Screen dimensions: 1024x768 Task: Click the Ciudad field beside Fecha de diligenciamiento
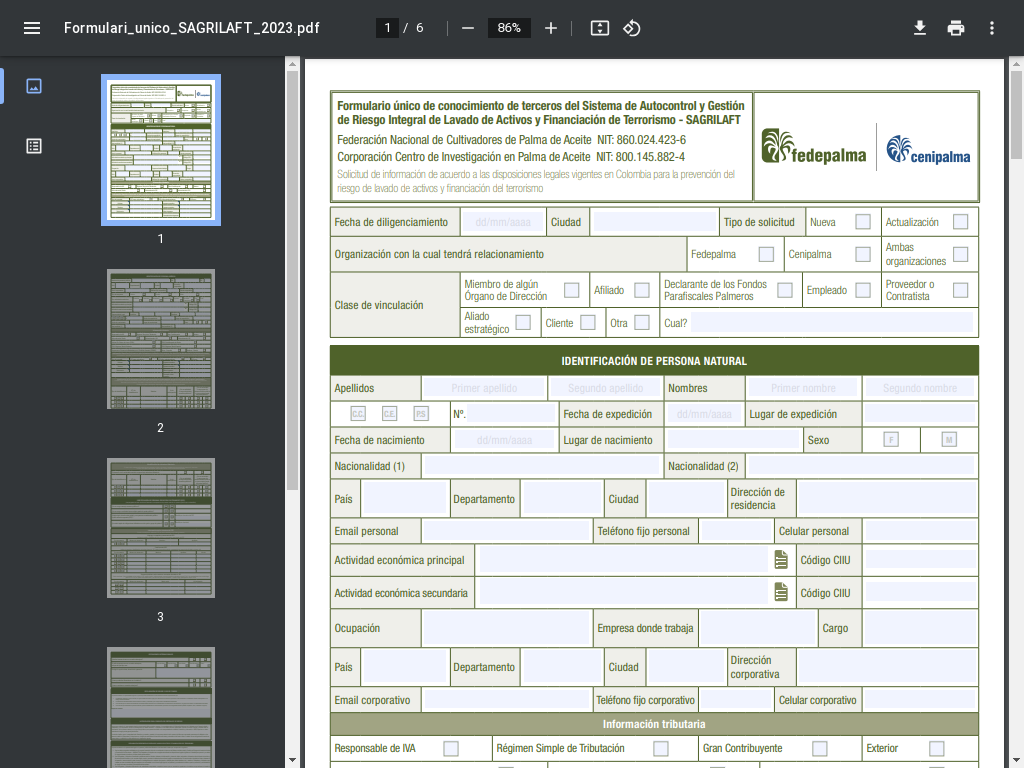tap(654, 222)
